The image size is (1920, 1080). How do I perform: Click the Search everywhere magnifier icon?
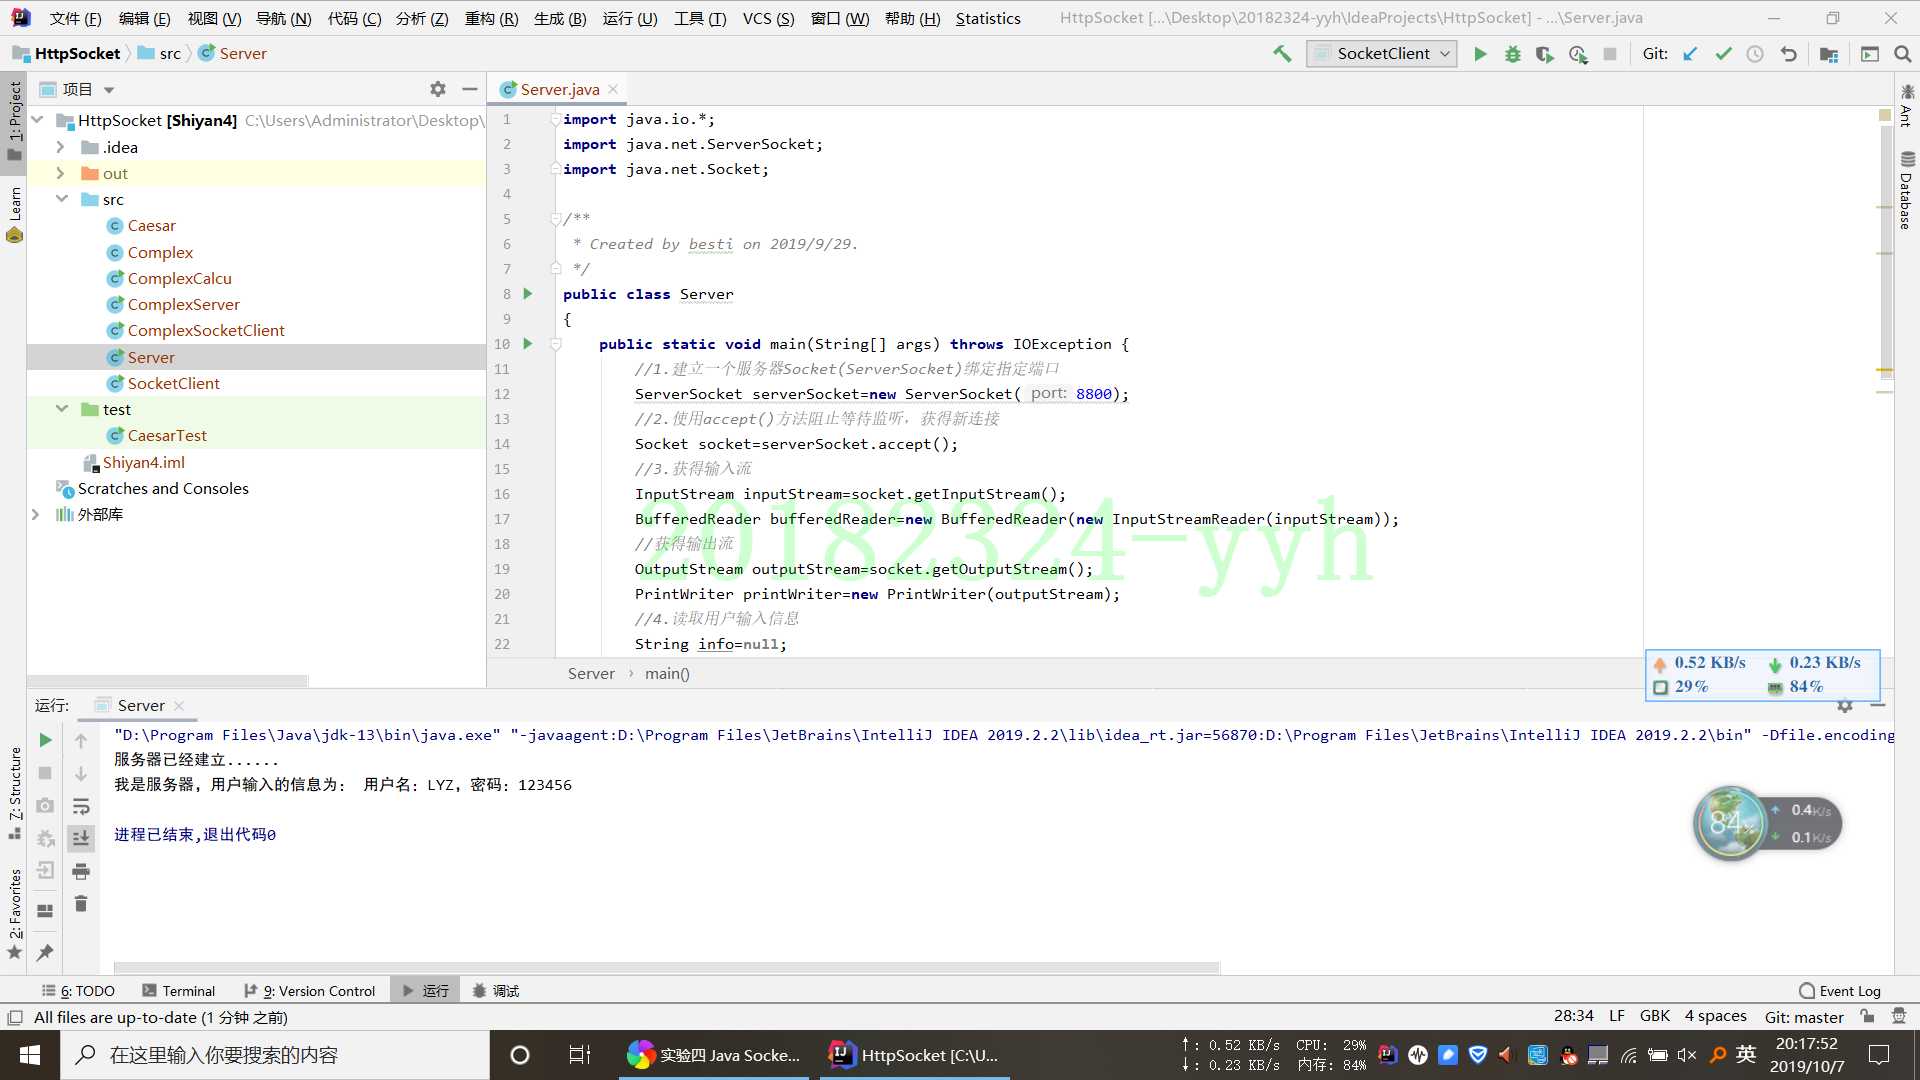coord(1903,53)
